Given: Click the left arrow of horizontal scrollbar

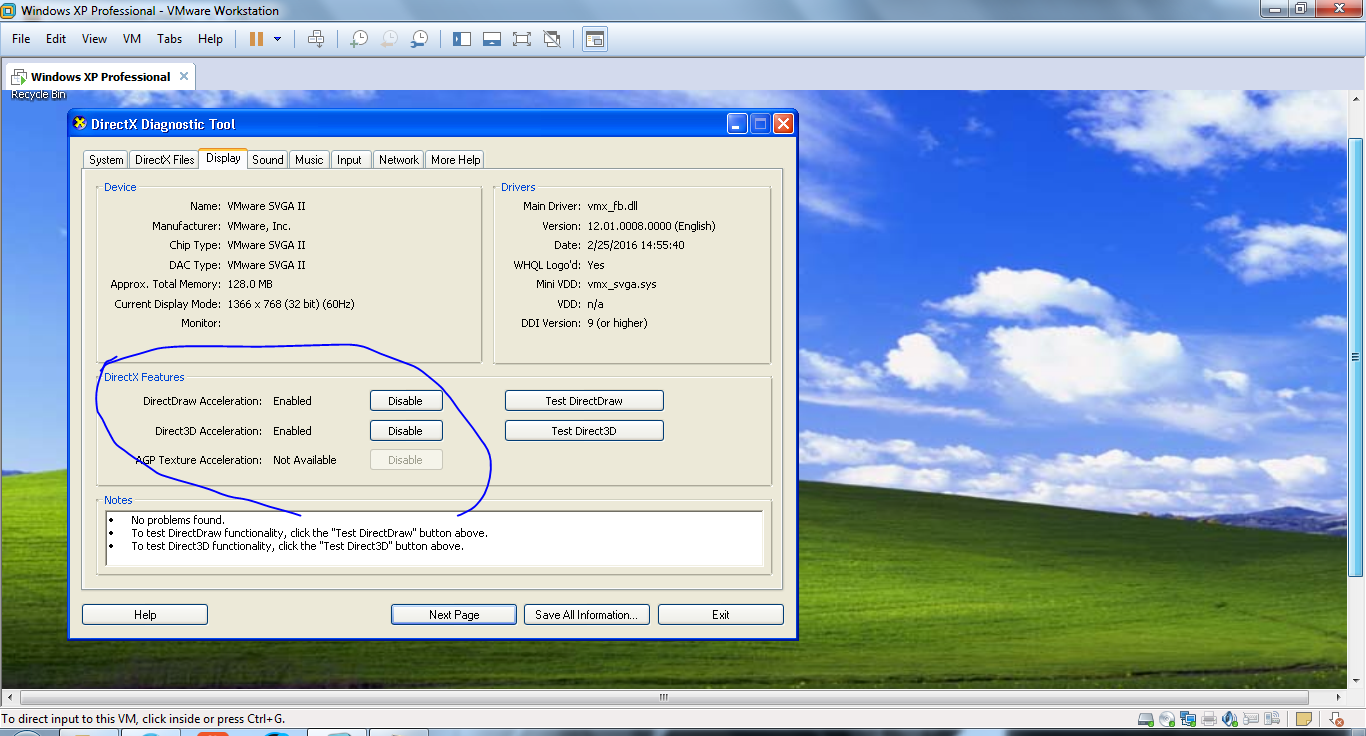Looking at the screenshot, I should pos(10,697).
